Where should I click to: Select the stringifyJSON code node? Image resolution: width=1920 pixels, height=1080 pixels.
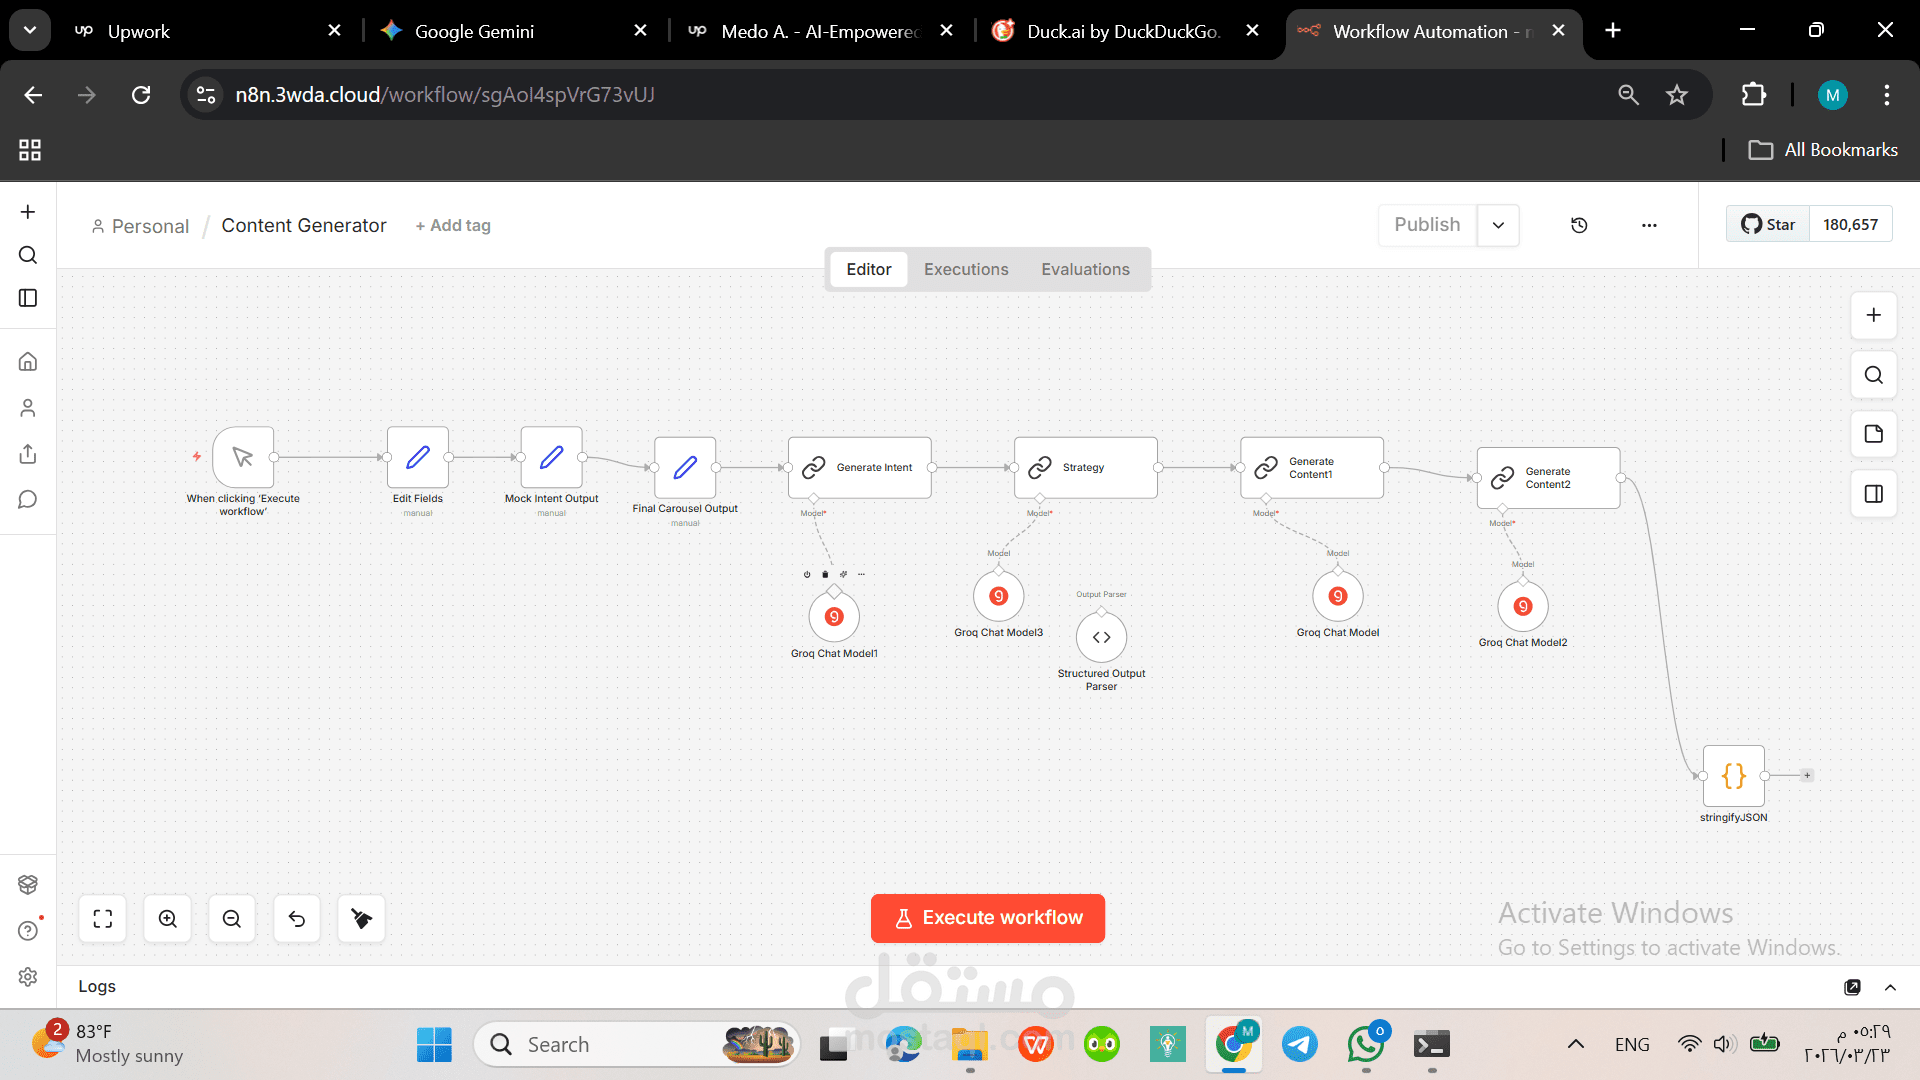(1733, 776)
